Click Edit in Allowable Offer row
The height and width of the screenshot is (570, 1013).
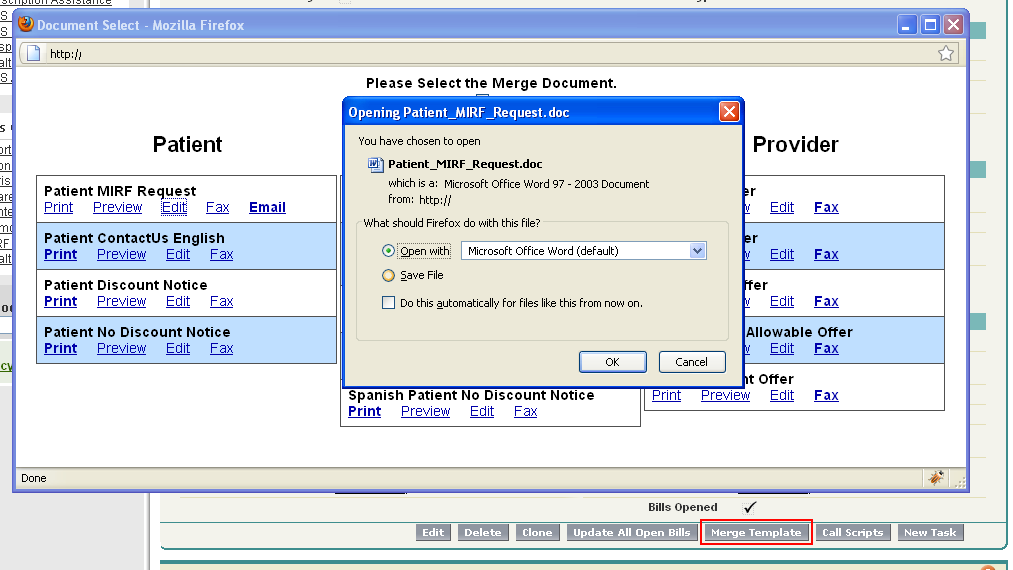[782, 348]
